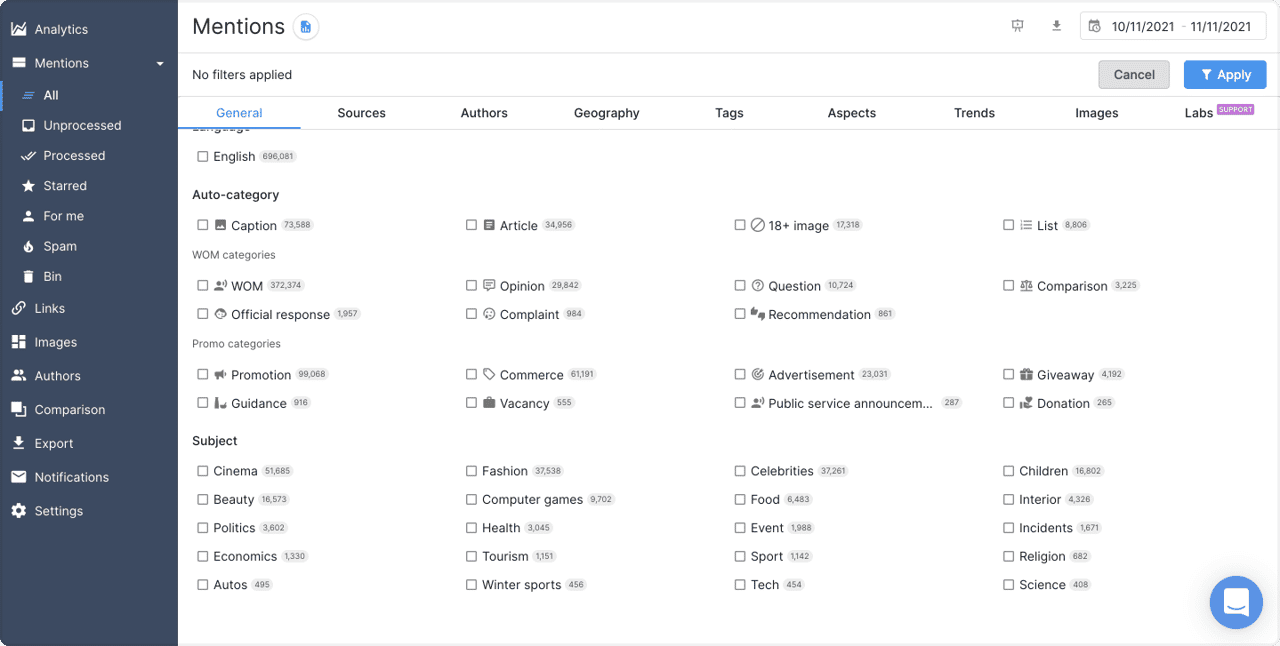The height and width of the screenshot is (646, 1280).
Task: Check the Donation checkbox
Action: click(1008, 403)
